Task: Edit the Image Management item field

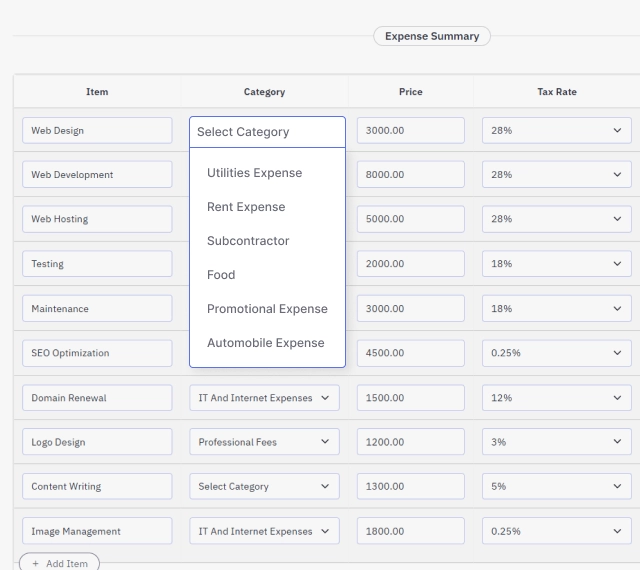Action: (x=97, y=531)
